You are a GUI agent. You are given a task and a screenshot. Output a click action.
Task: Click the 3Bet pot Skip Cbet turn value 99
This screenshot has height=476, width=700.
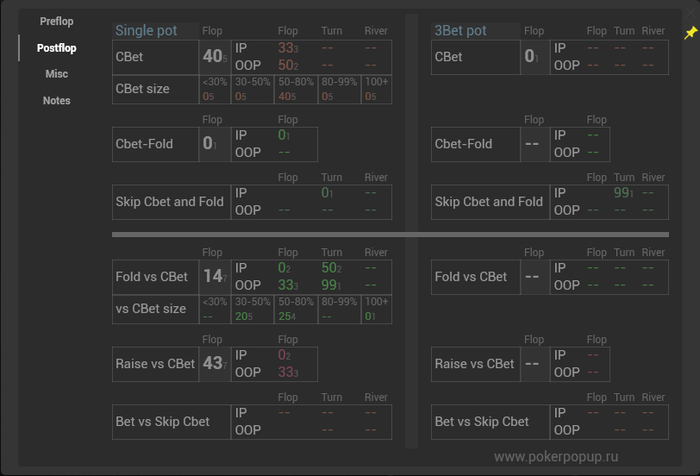click(x=623, y=193)
